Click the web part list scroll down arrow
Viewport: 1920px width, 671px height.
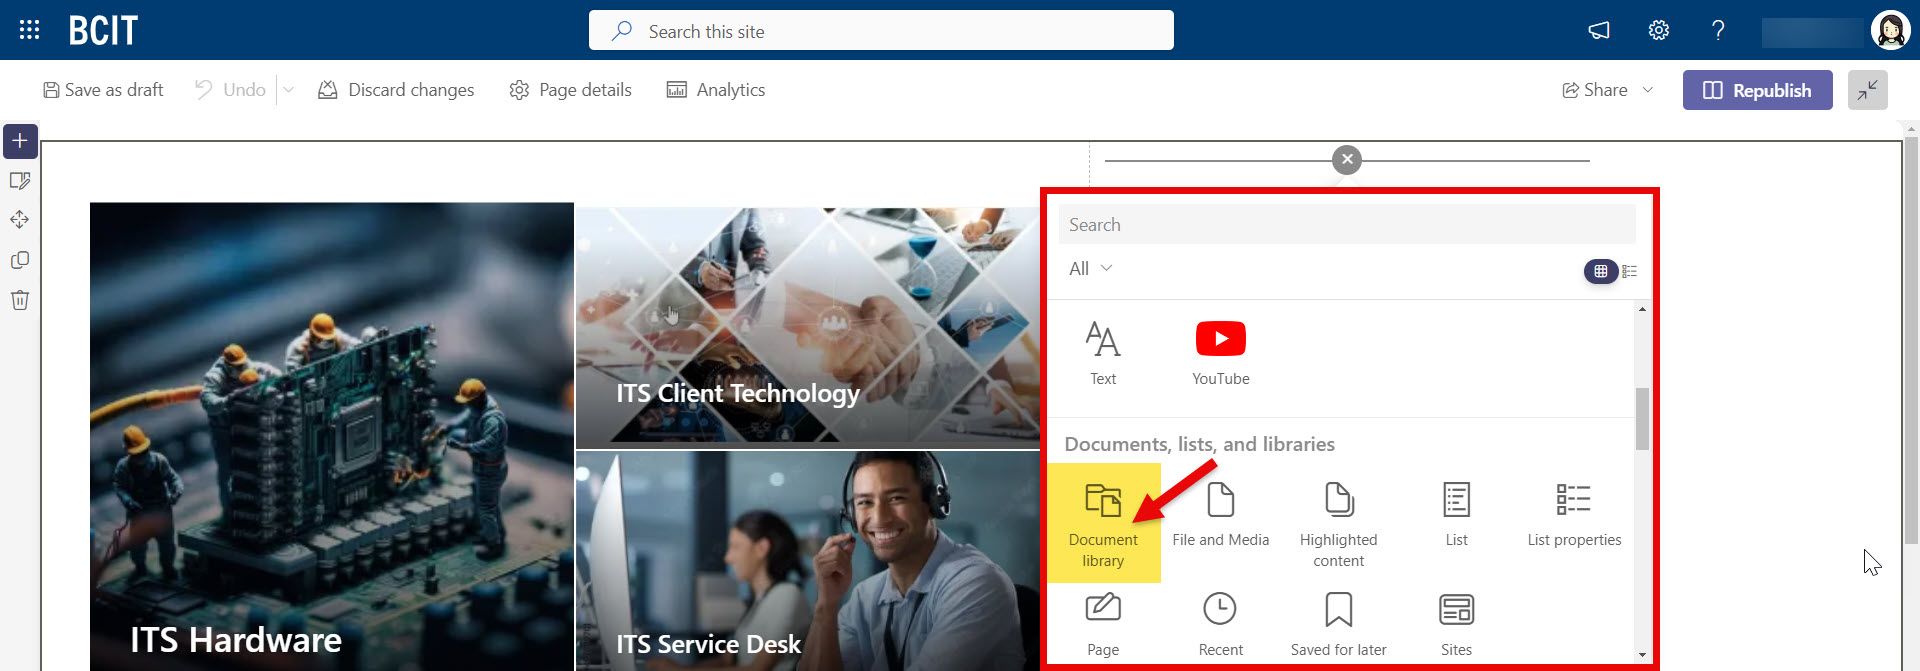[x=1642, y=655]
